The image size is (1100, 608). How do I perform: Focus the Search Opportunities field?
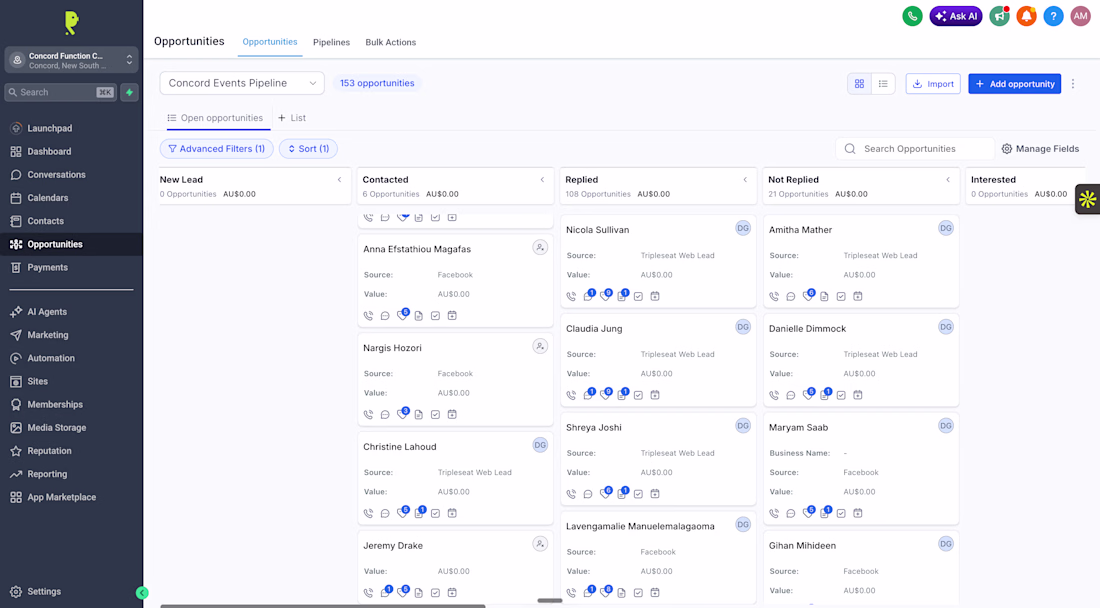[915, 149]
